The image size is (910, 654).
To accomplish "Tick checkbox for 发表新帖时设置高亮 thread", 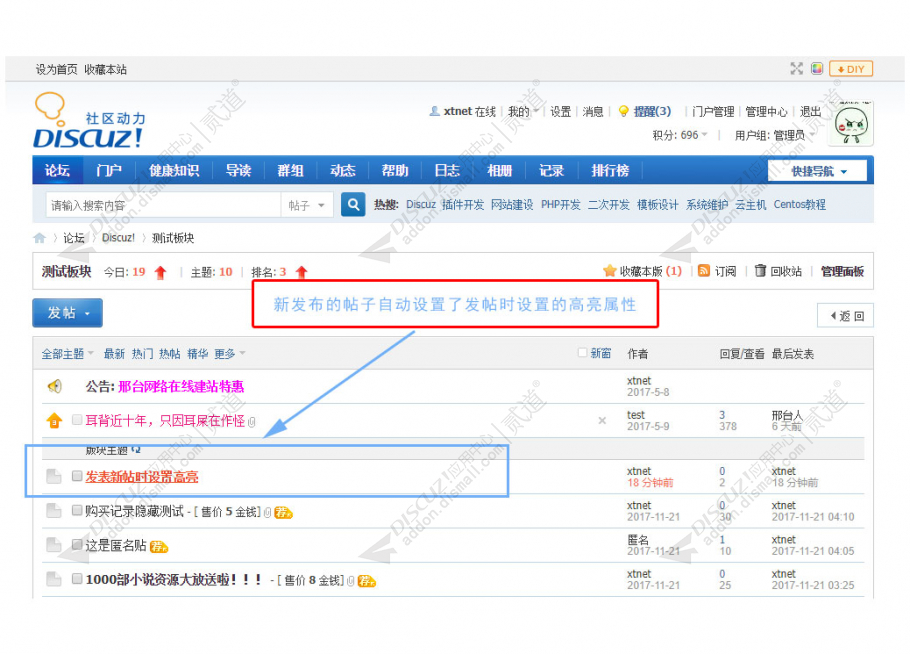I will (77, 476).
